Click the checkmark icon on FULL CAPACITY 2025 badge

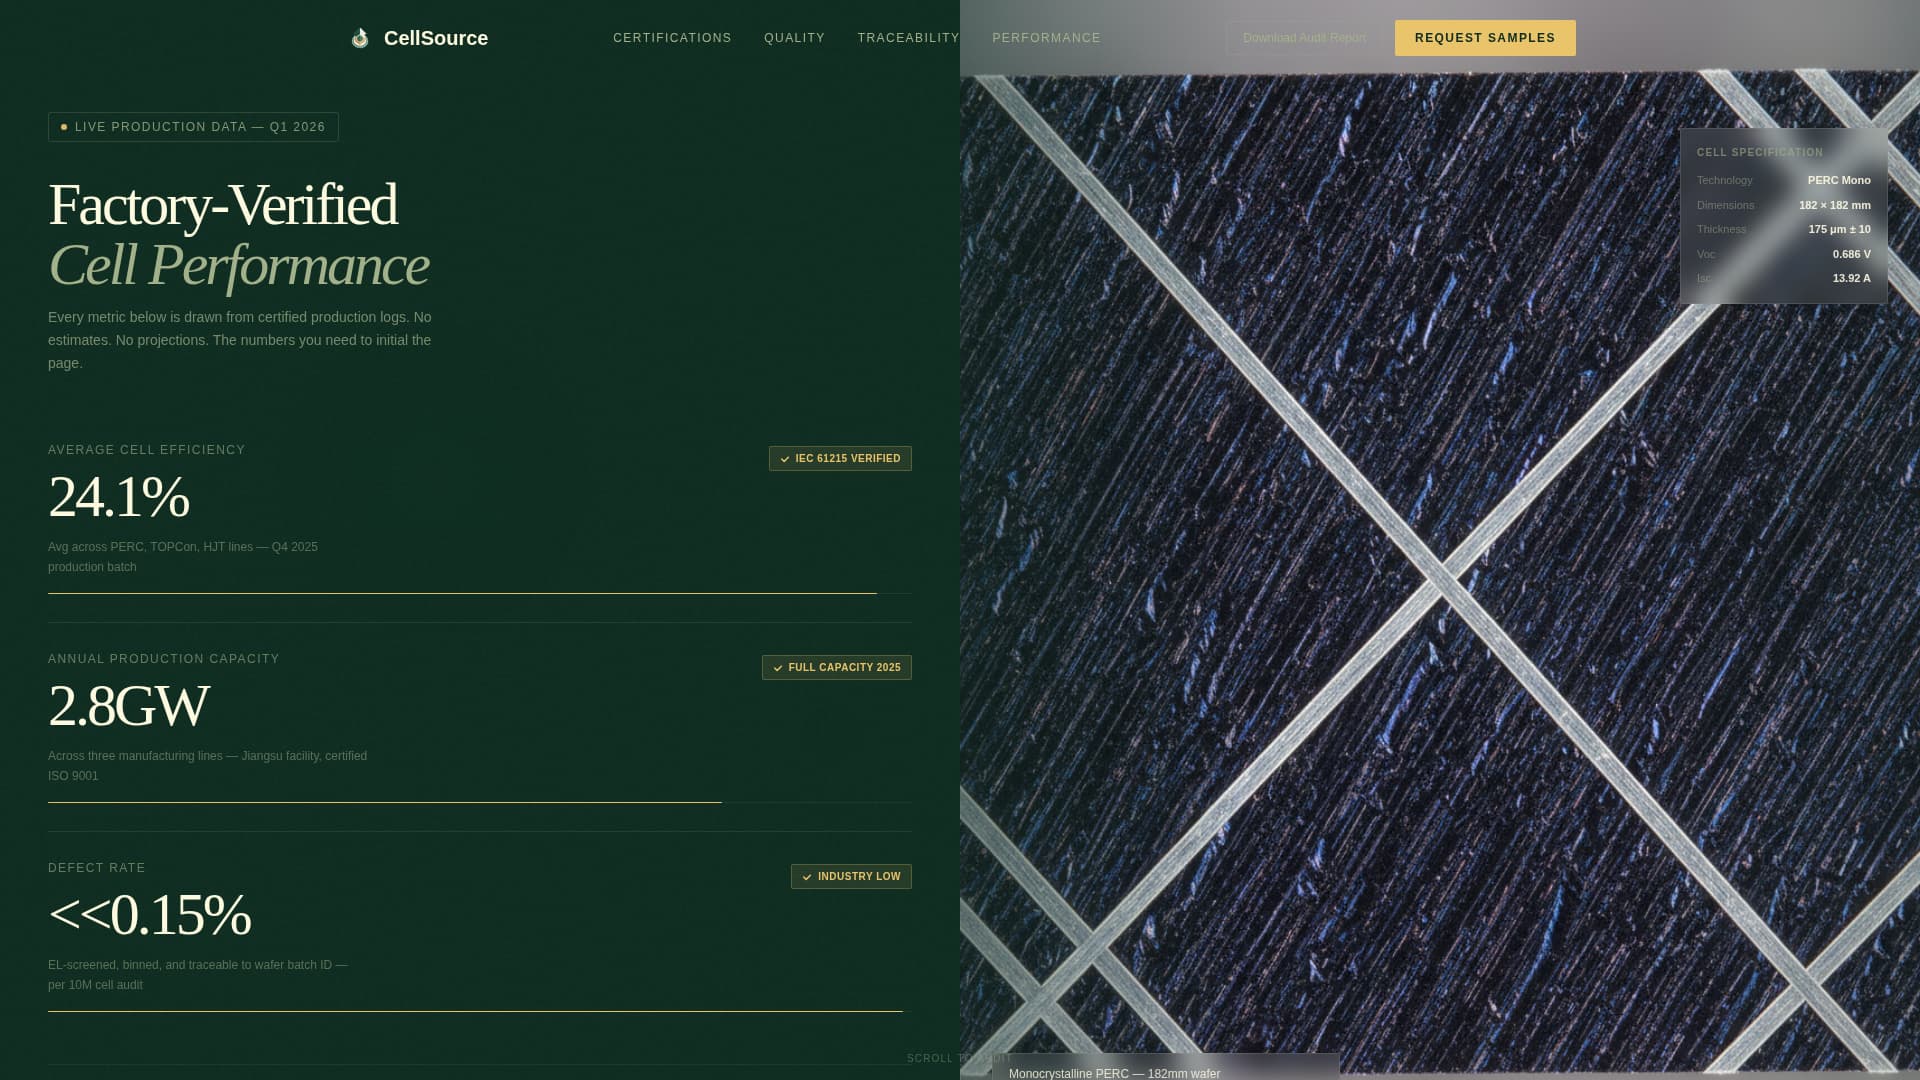click(x=778, y=667)
